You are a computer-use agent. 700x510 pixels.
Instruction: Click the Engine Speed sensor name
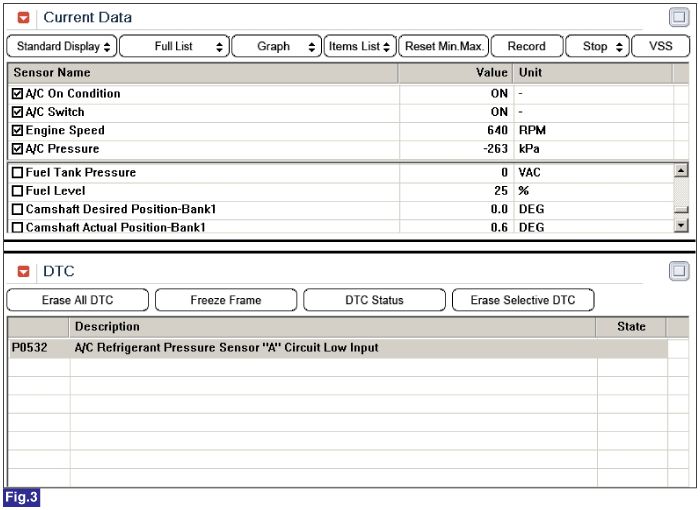65,130
